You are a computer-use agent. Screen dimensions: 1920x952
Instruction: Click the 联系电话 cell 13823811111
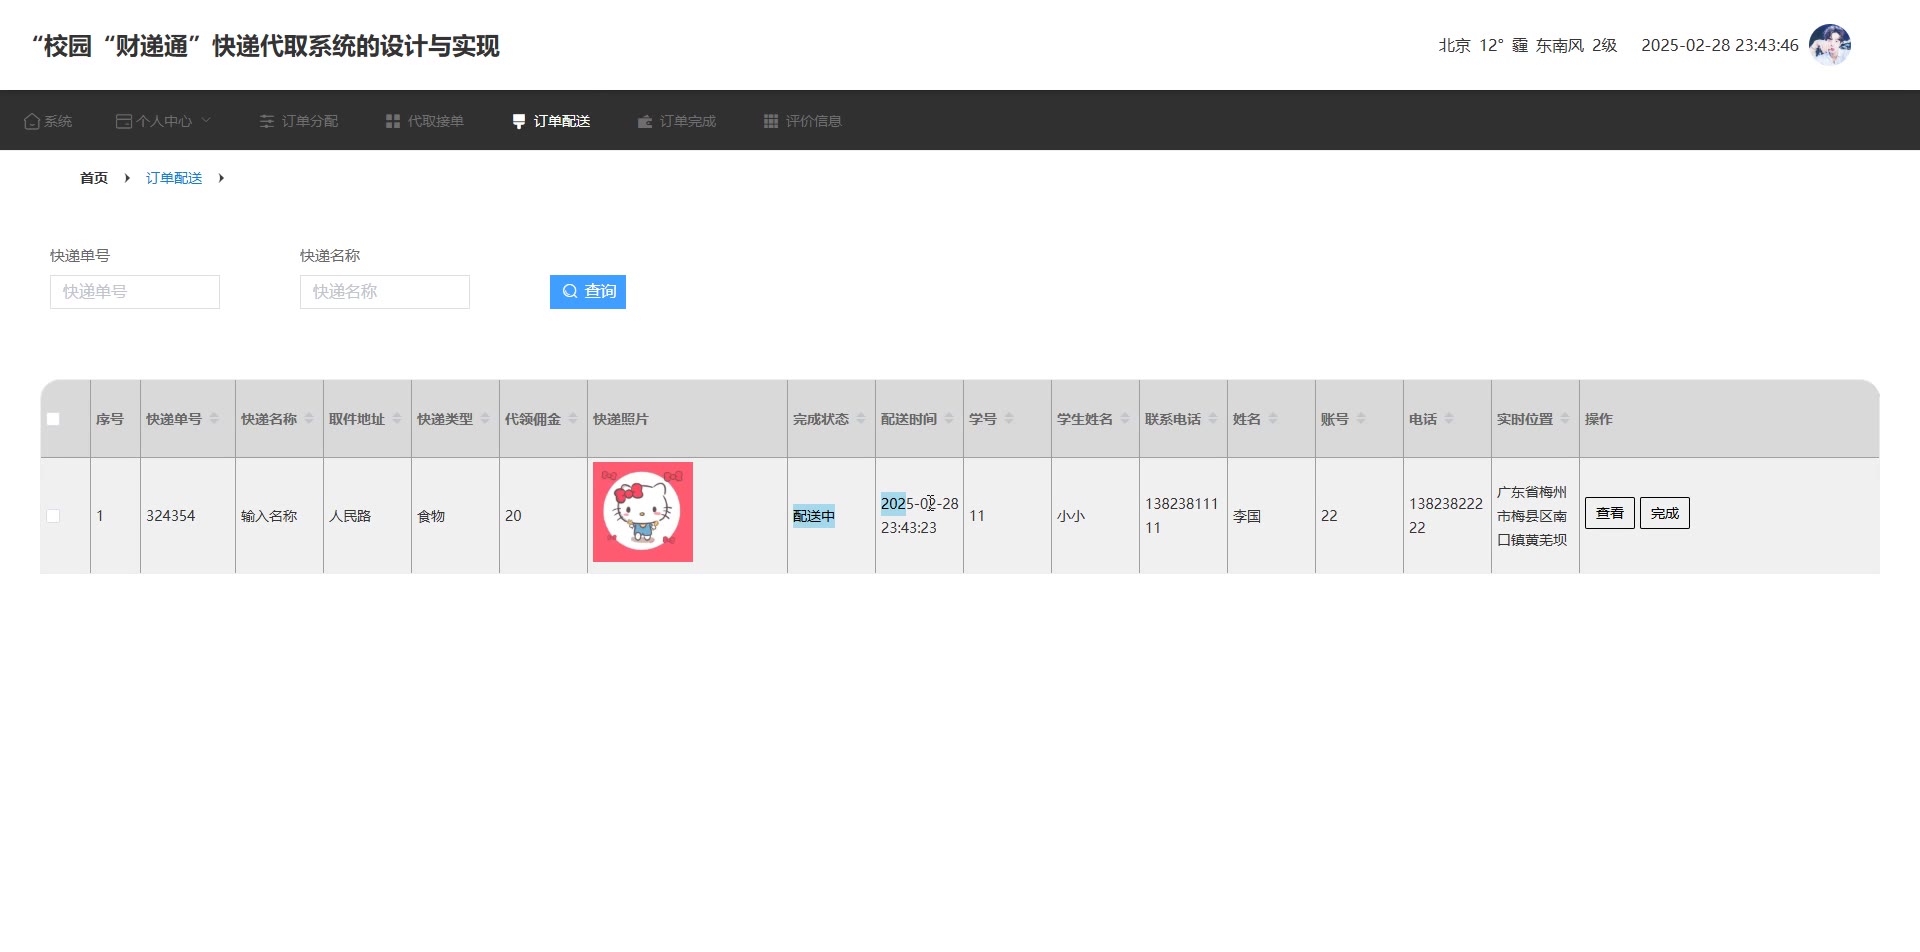tap(1182, 516)
